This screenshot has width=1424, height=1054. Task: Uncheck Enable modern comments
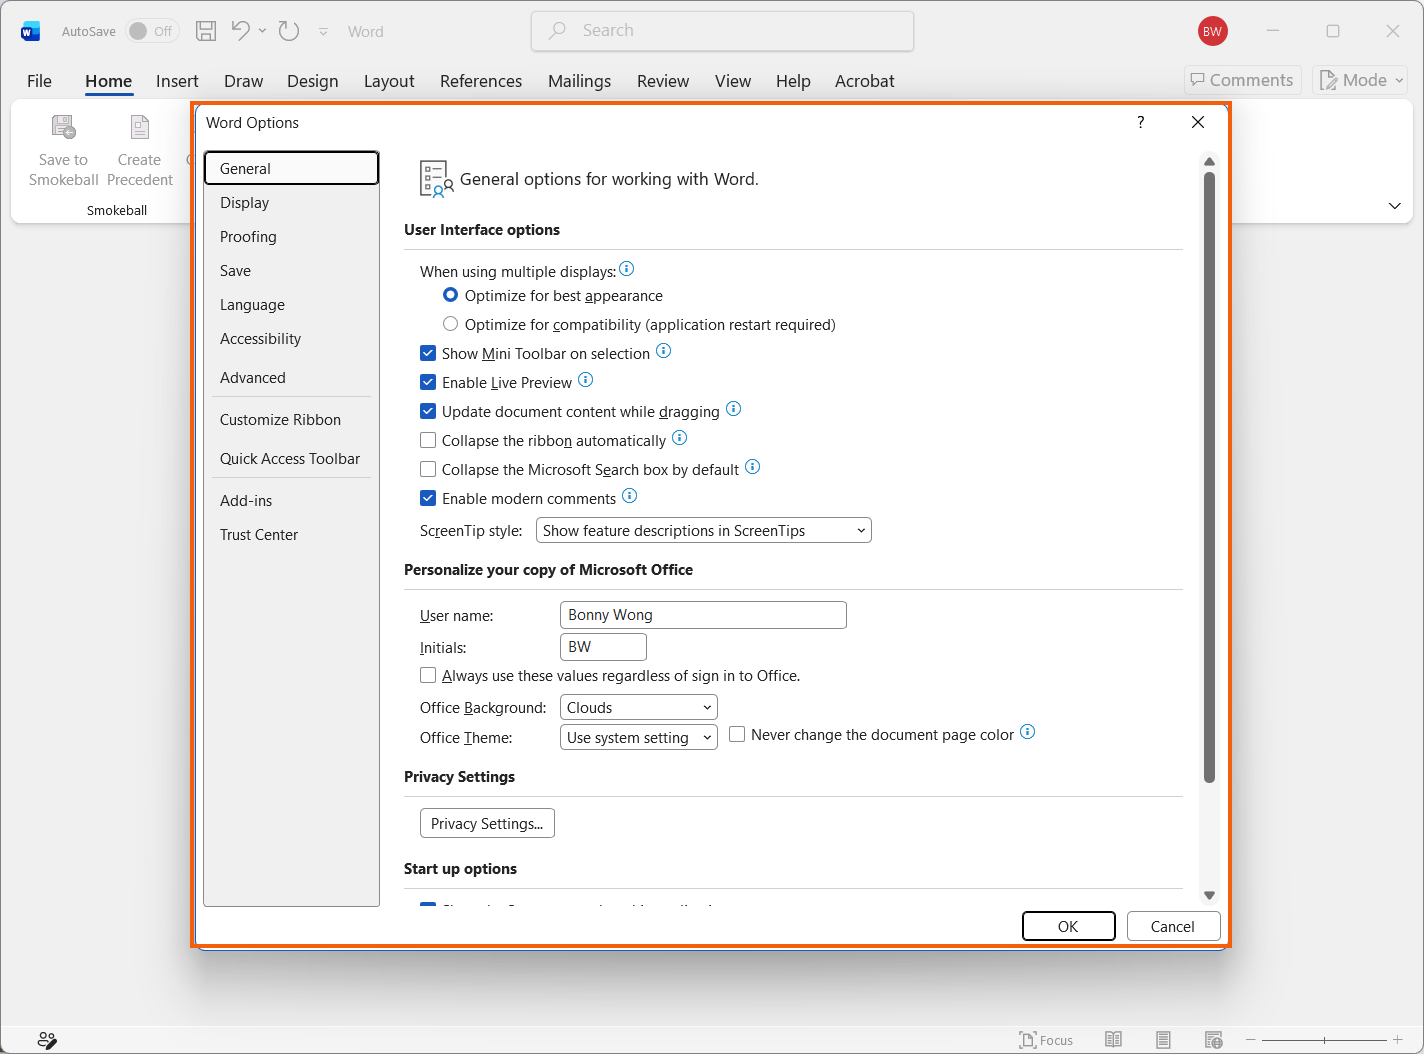point(428,498)
